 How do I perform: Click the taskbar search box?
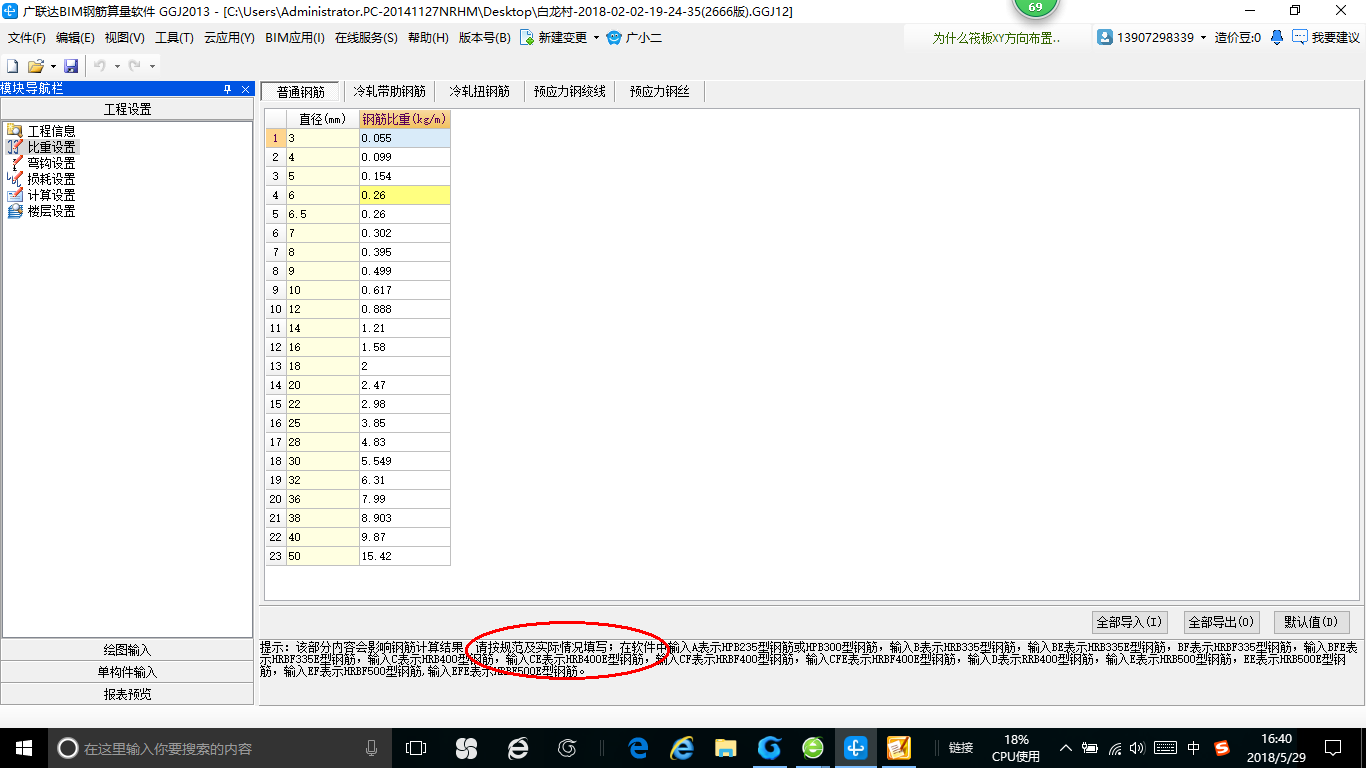pyautogui.click(x=219, y=748)
